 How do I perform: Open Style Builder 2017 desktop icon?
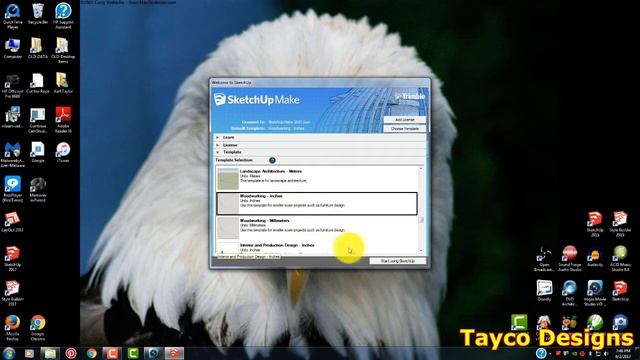13,293
